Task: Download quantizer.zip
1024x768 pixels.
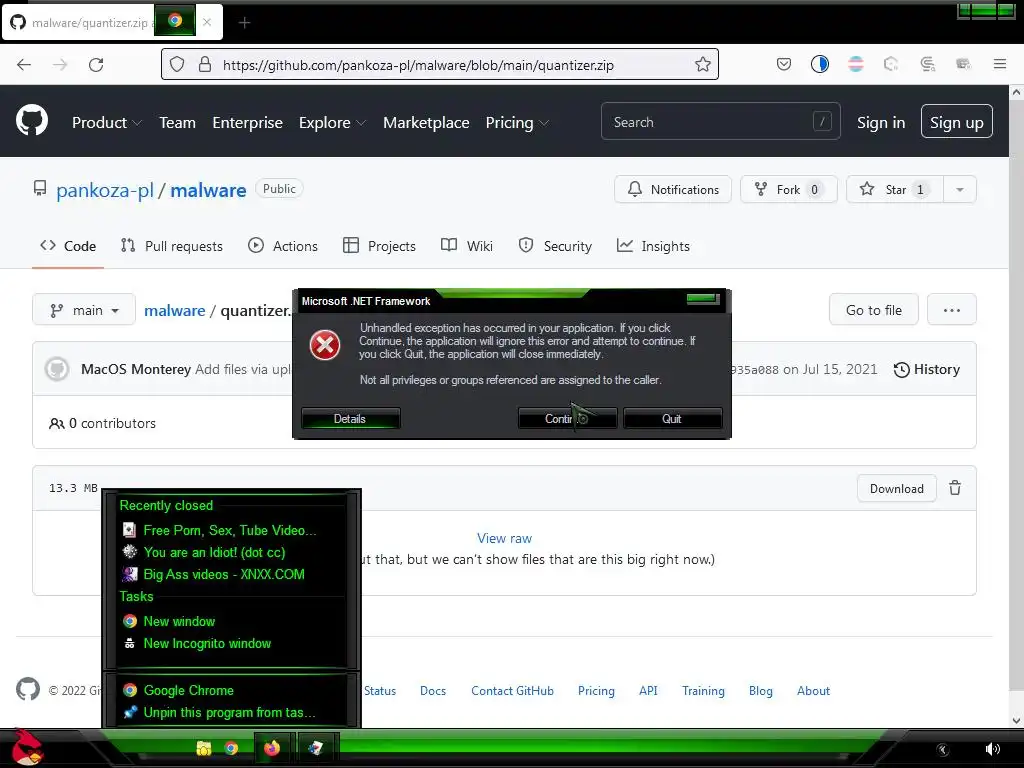Action: (x=897, y=488)
